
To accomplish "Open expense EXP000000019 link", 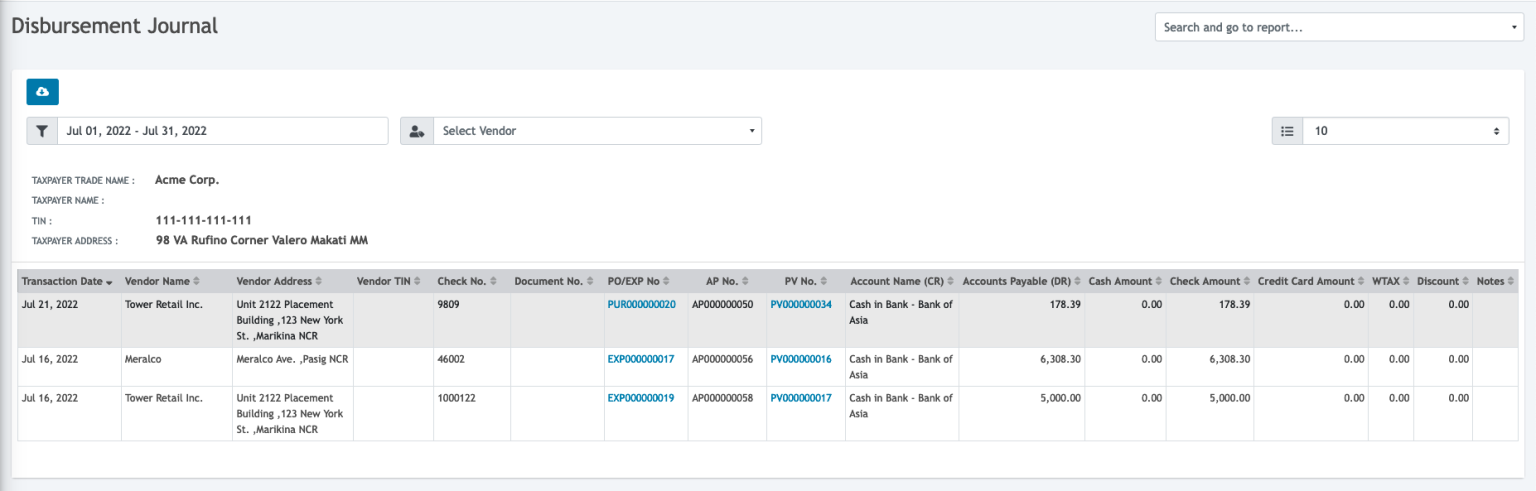I will click(641, 398).
